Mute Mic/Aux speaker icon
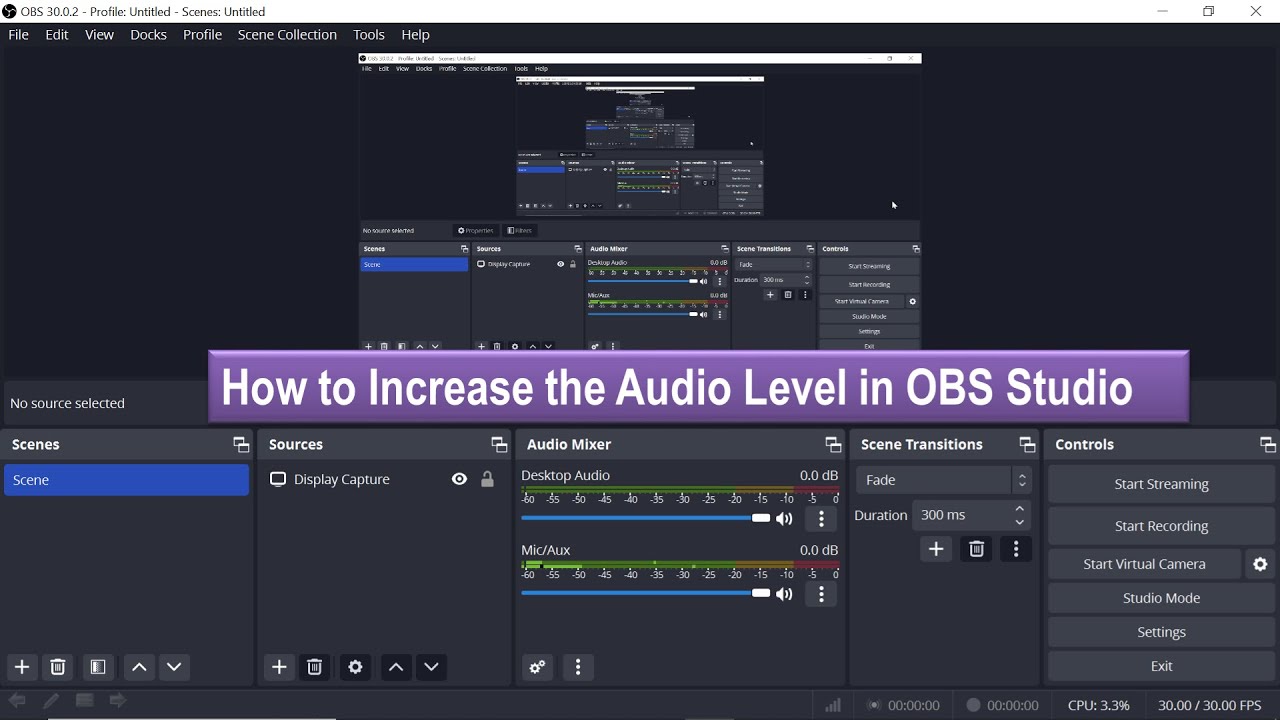The width and height of the screenshot is (1280, 720). pos(785,594)
